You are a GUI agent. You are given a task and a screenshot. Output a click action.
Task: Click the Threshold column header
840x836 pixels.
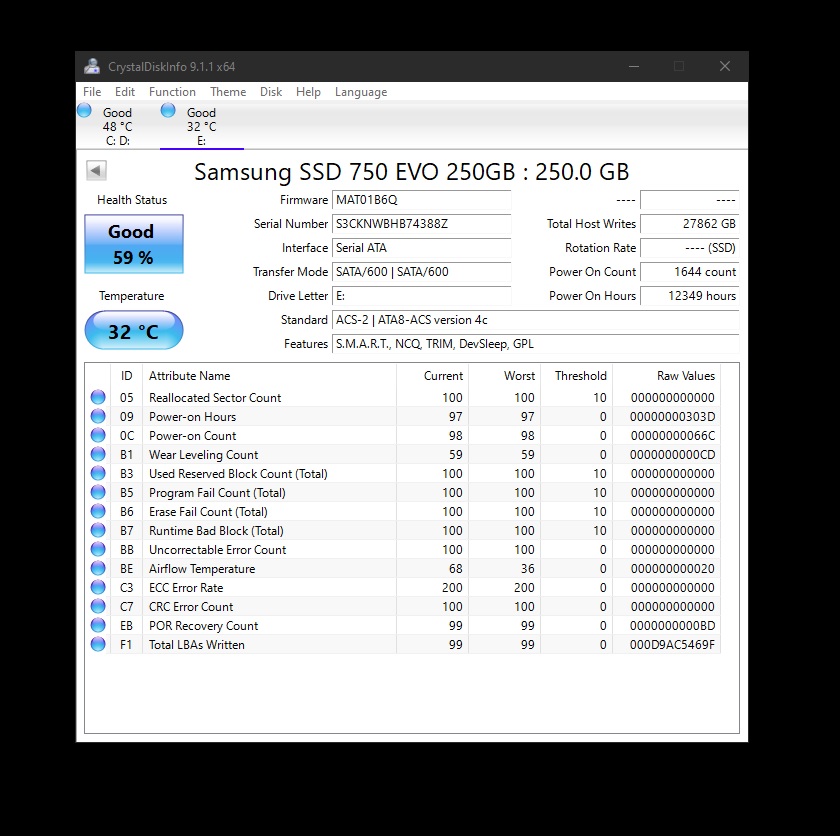576,376
